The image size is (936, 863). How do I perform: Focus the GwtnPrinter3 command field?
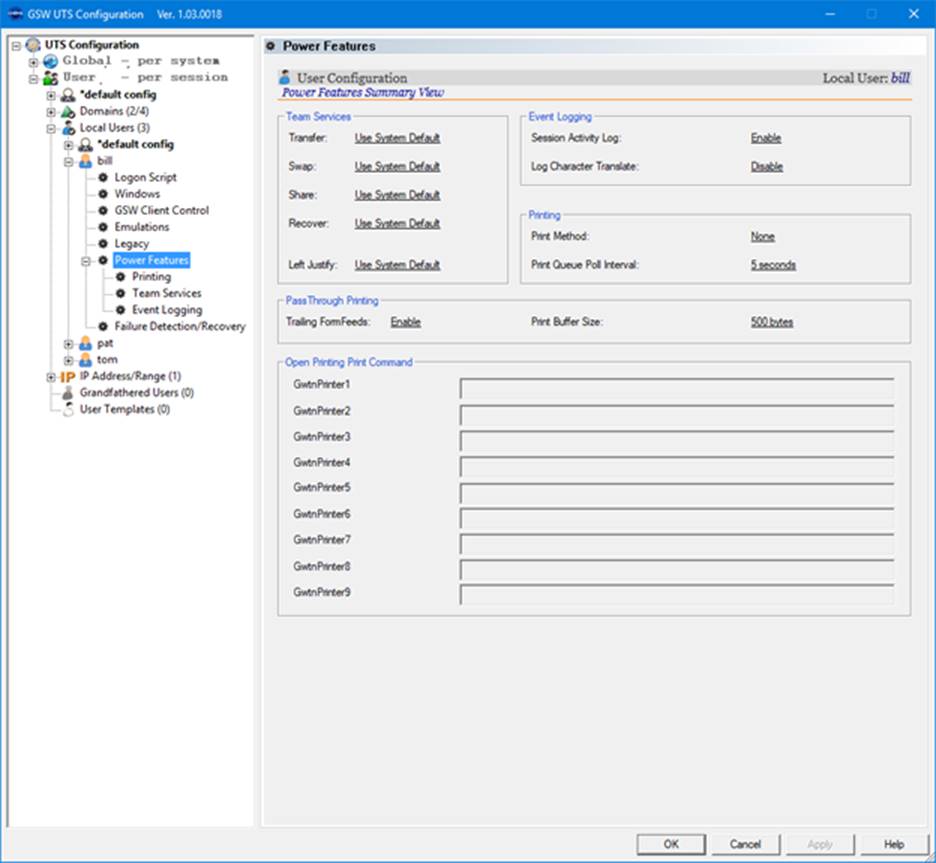tap(677, 440)
